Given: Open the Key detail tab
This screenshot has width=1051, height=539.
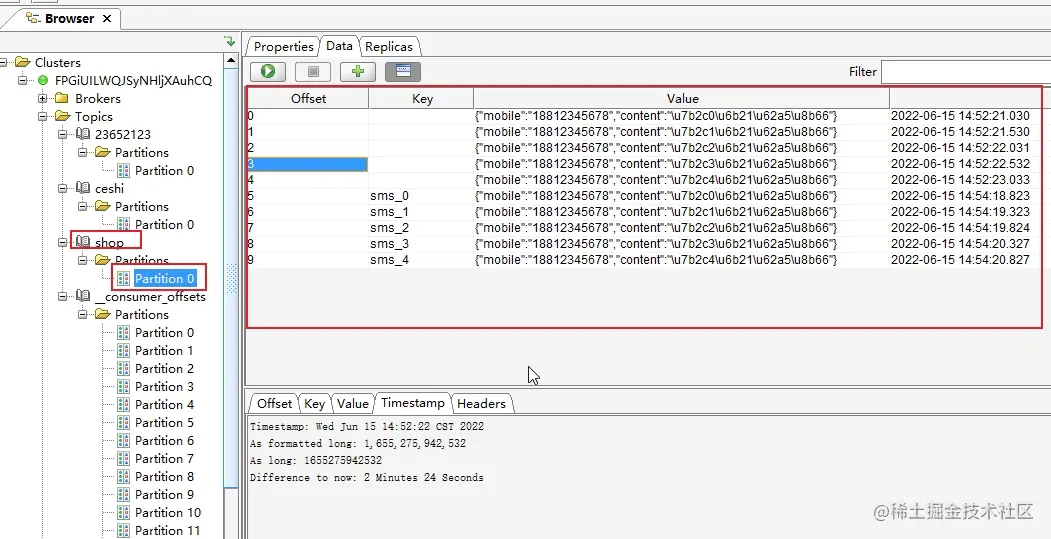Looking at the screenshot, I should [314, 404].
